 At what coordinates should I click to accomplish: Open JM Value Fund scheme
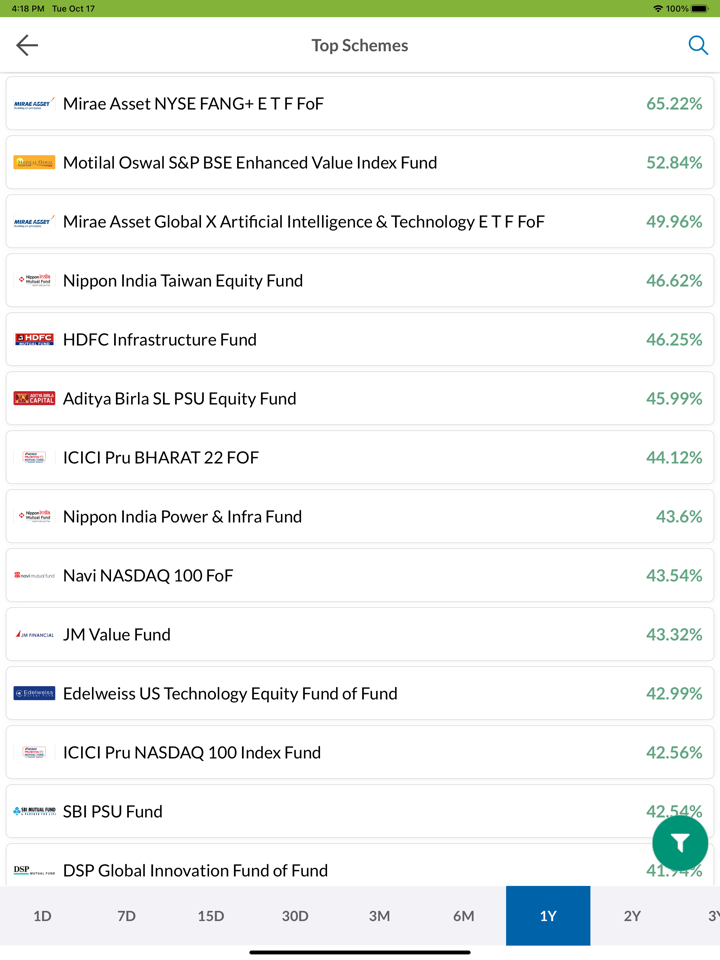click(117, 635)
